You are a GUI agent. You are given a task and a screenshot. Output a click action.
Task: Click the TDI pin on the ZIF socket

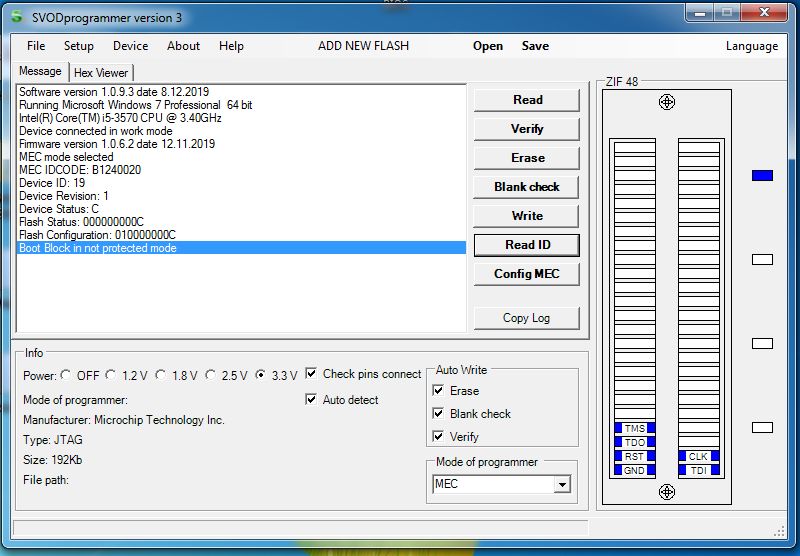698,470
